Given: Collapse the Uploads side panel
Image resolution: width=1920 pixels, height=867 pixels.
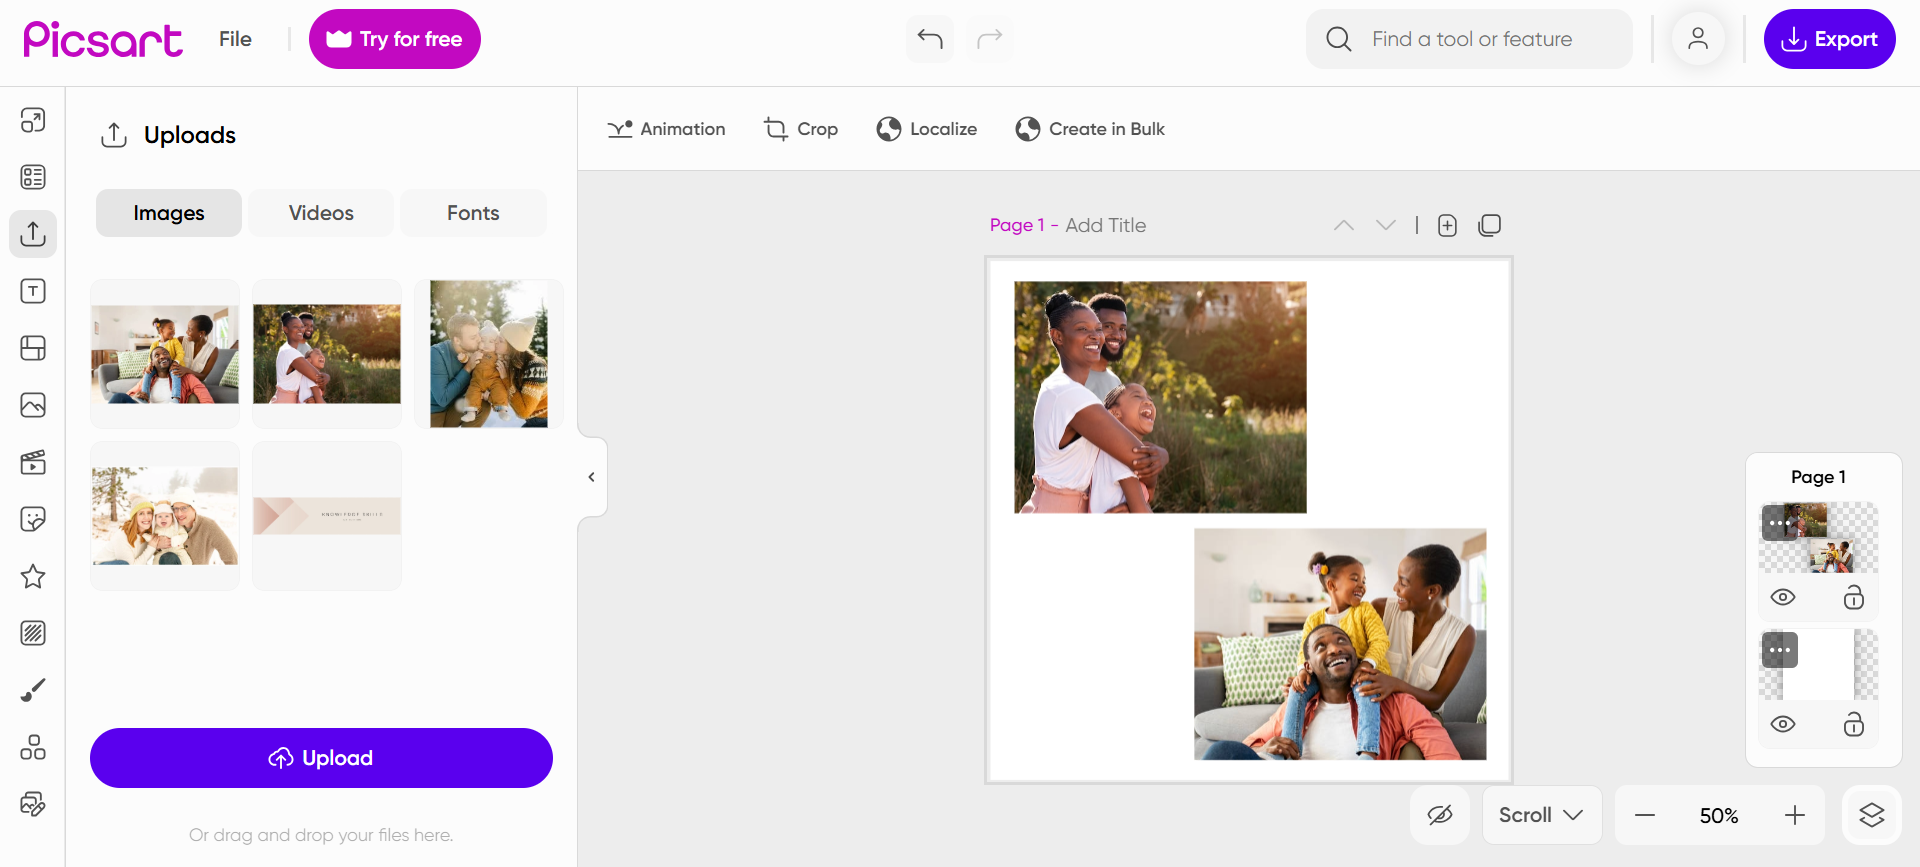Looking at the screenshot, I should (x=592, y=477).
